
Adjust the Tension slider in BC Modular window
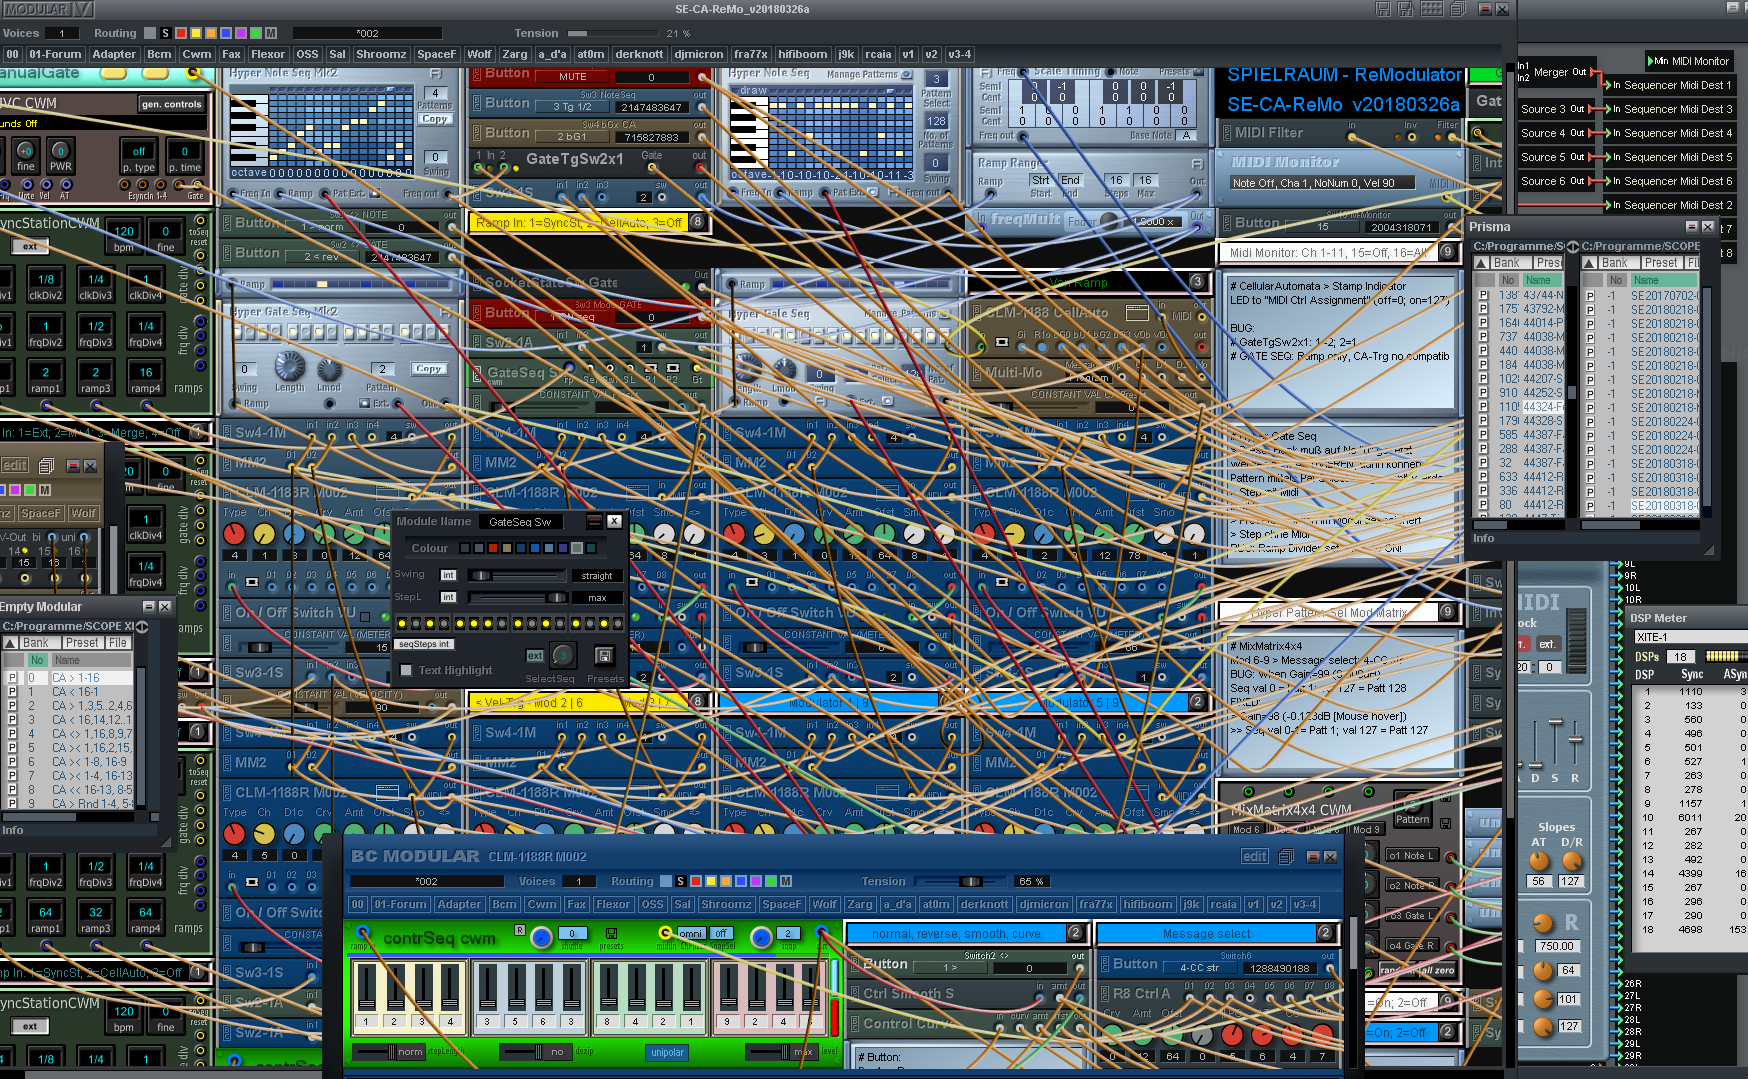coord(962,881)
